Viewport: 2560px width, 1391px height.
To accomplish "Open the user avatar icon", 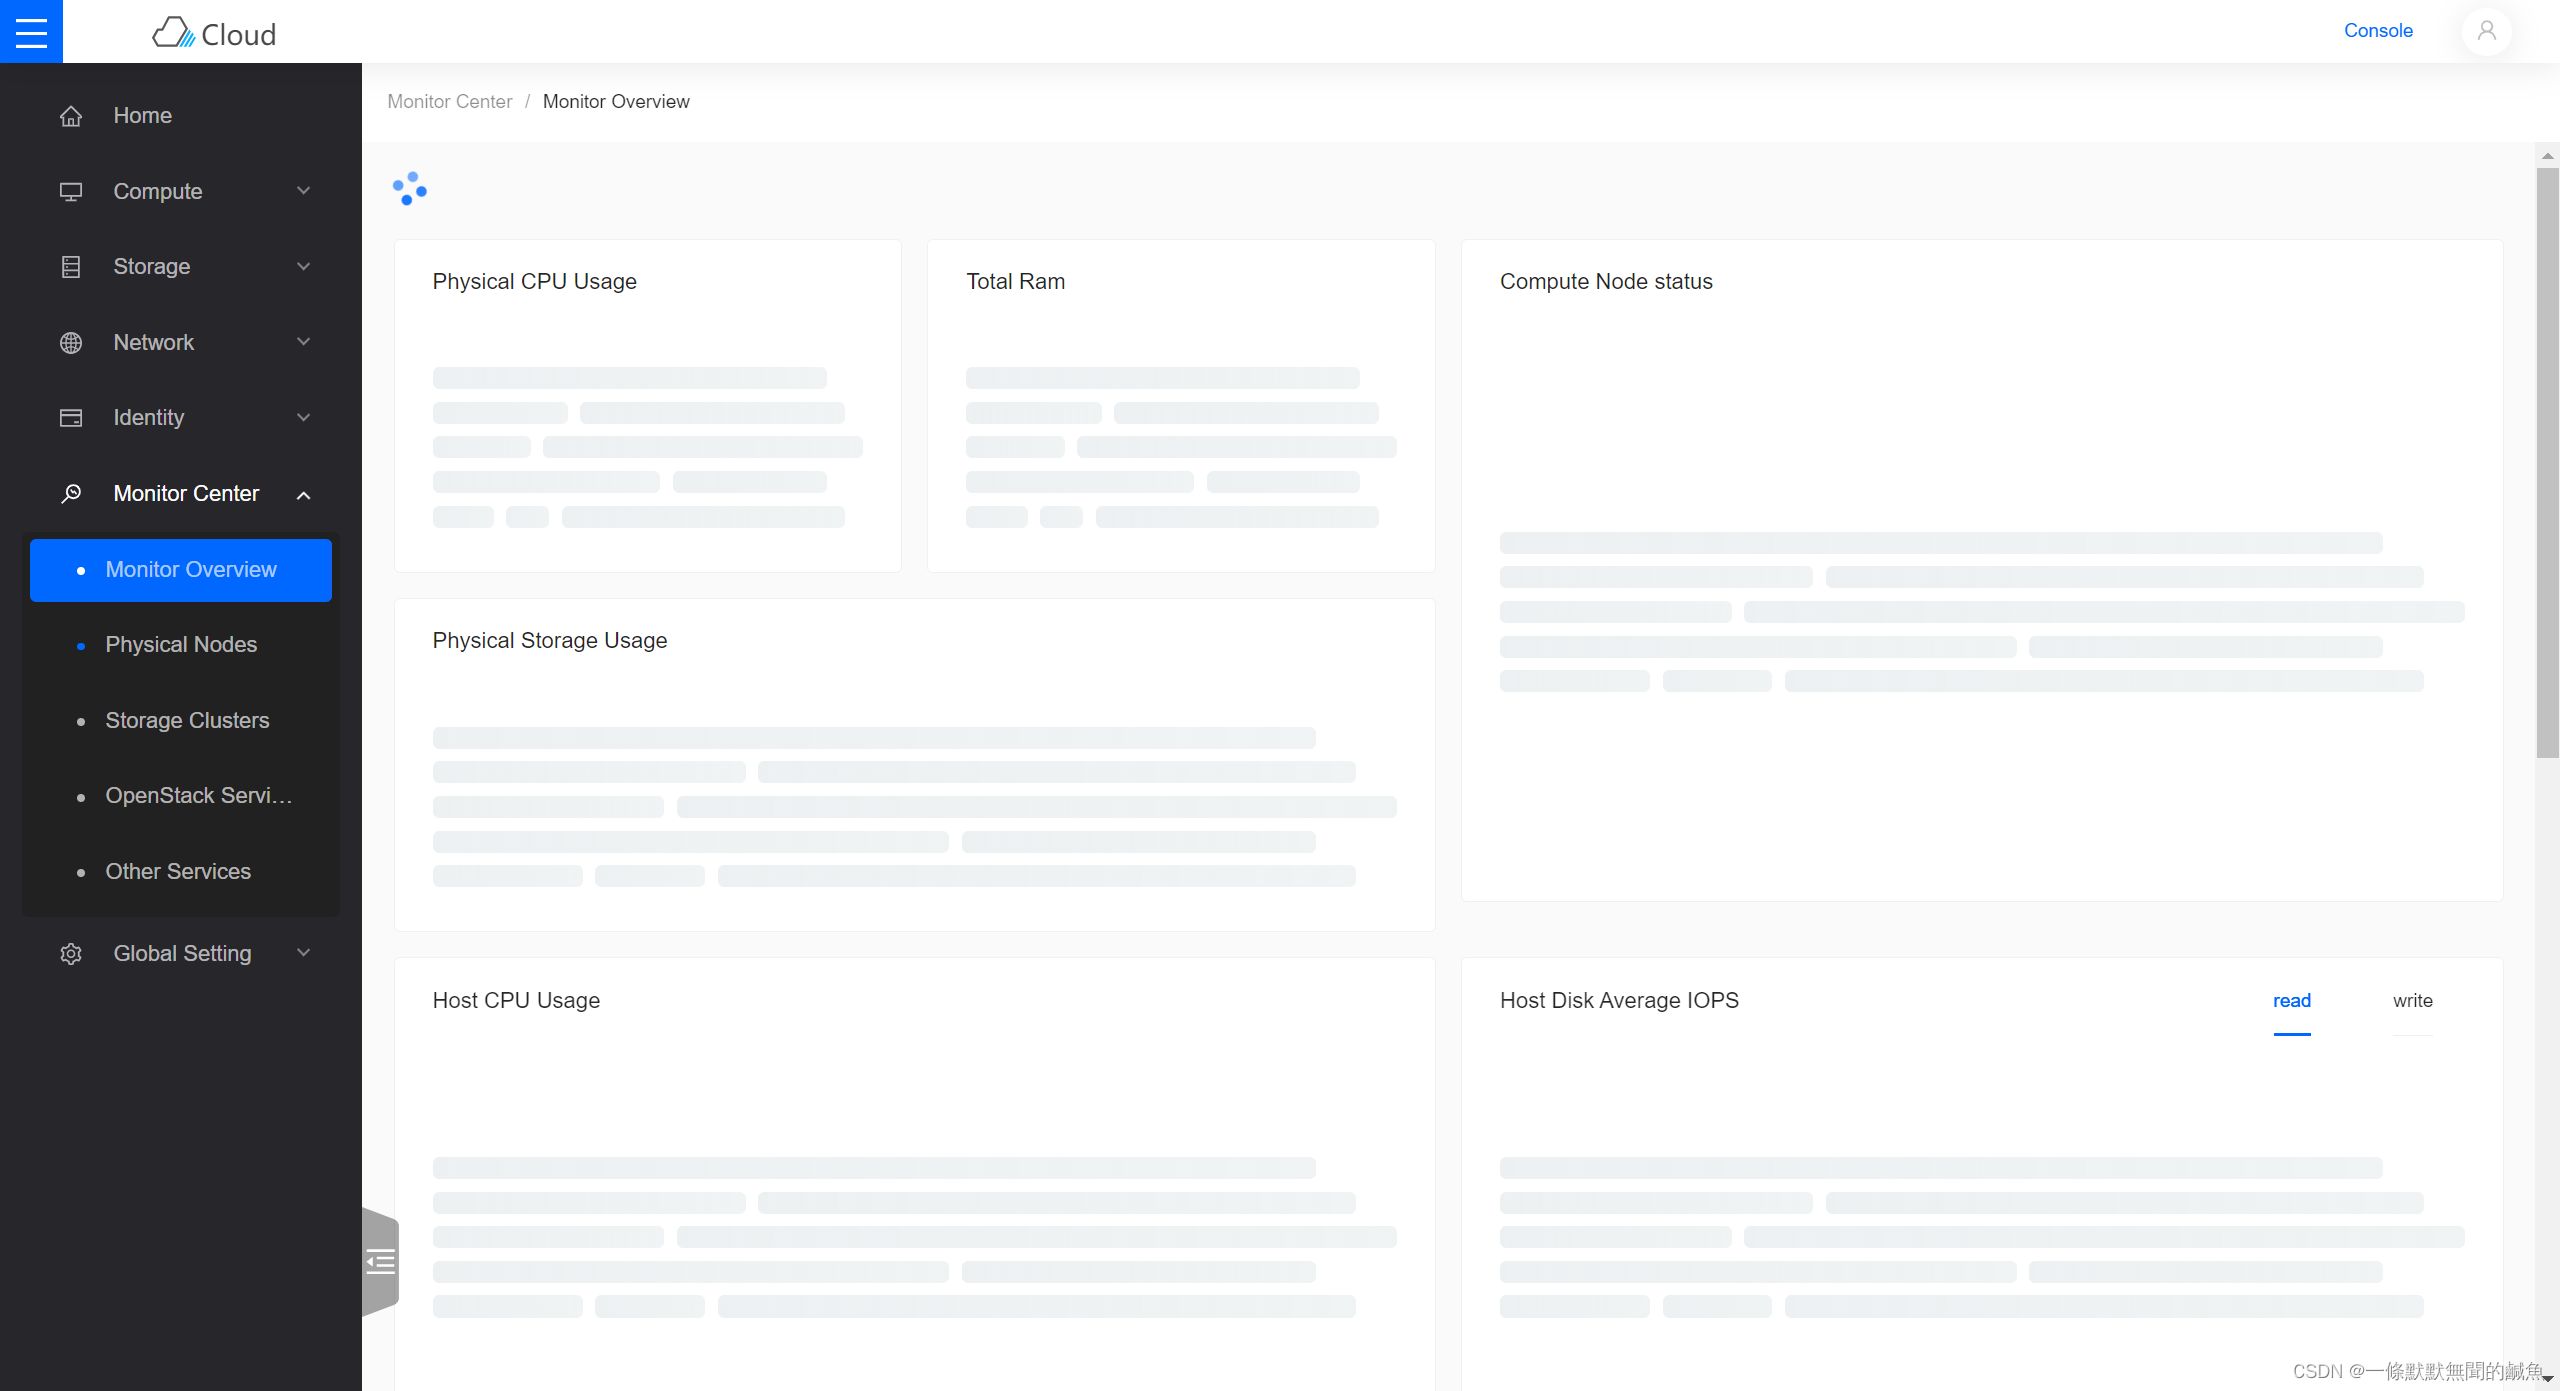I will (x=2486, y=31).
